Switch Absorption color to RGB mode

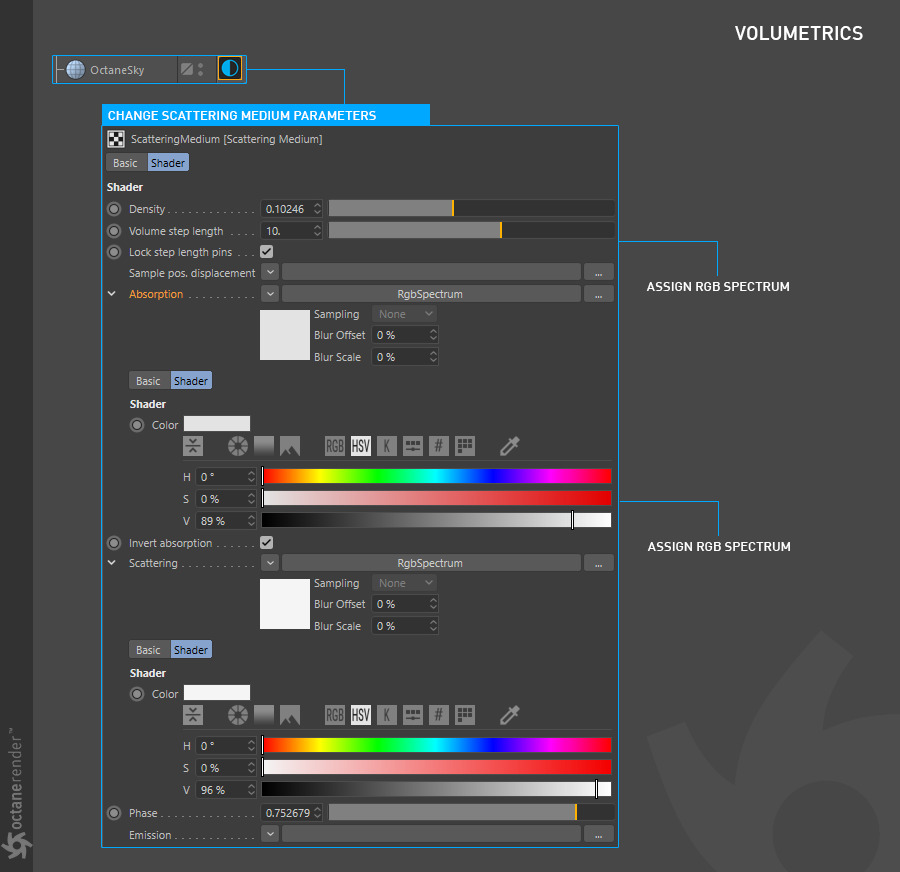[x=335, y=446]
